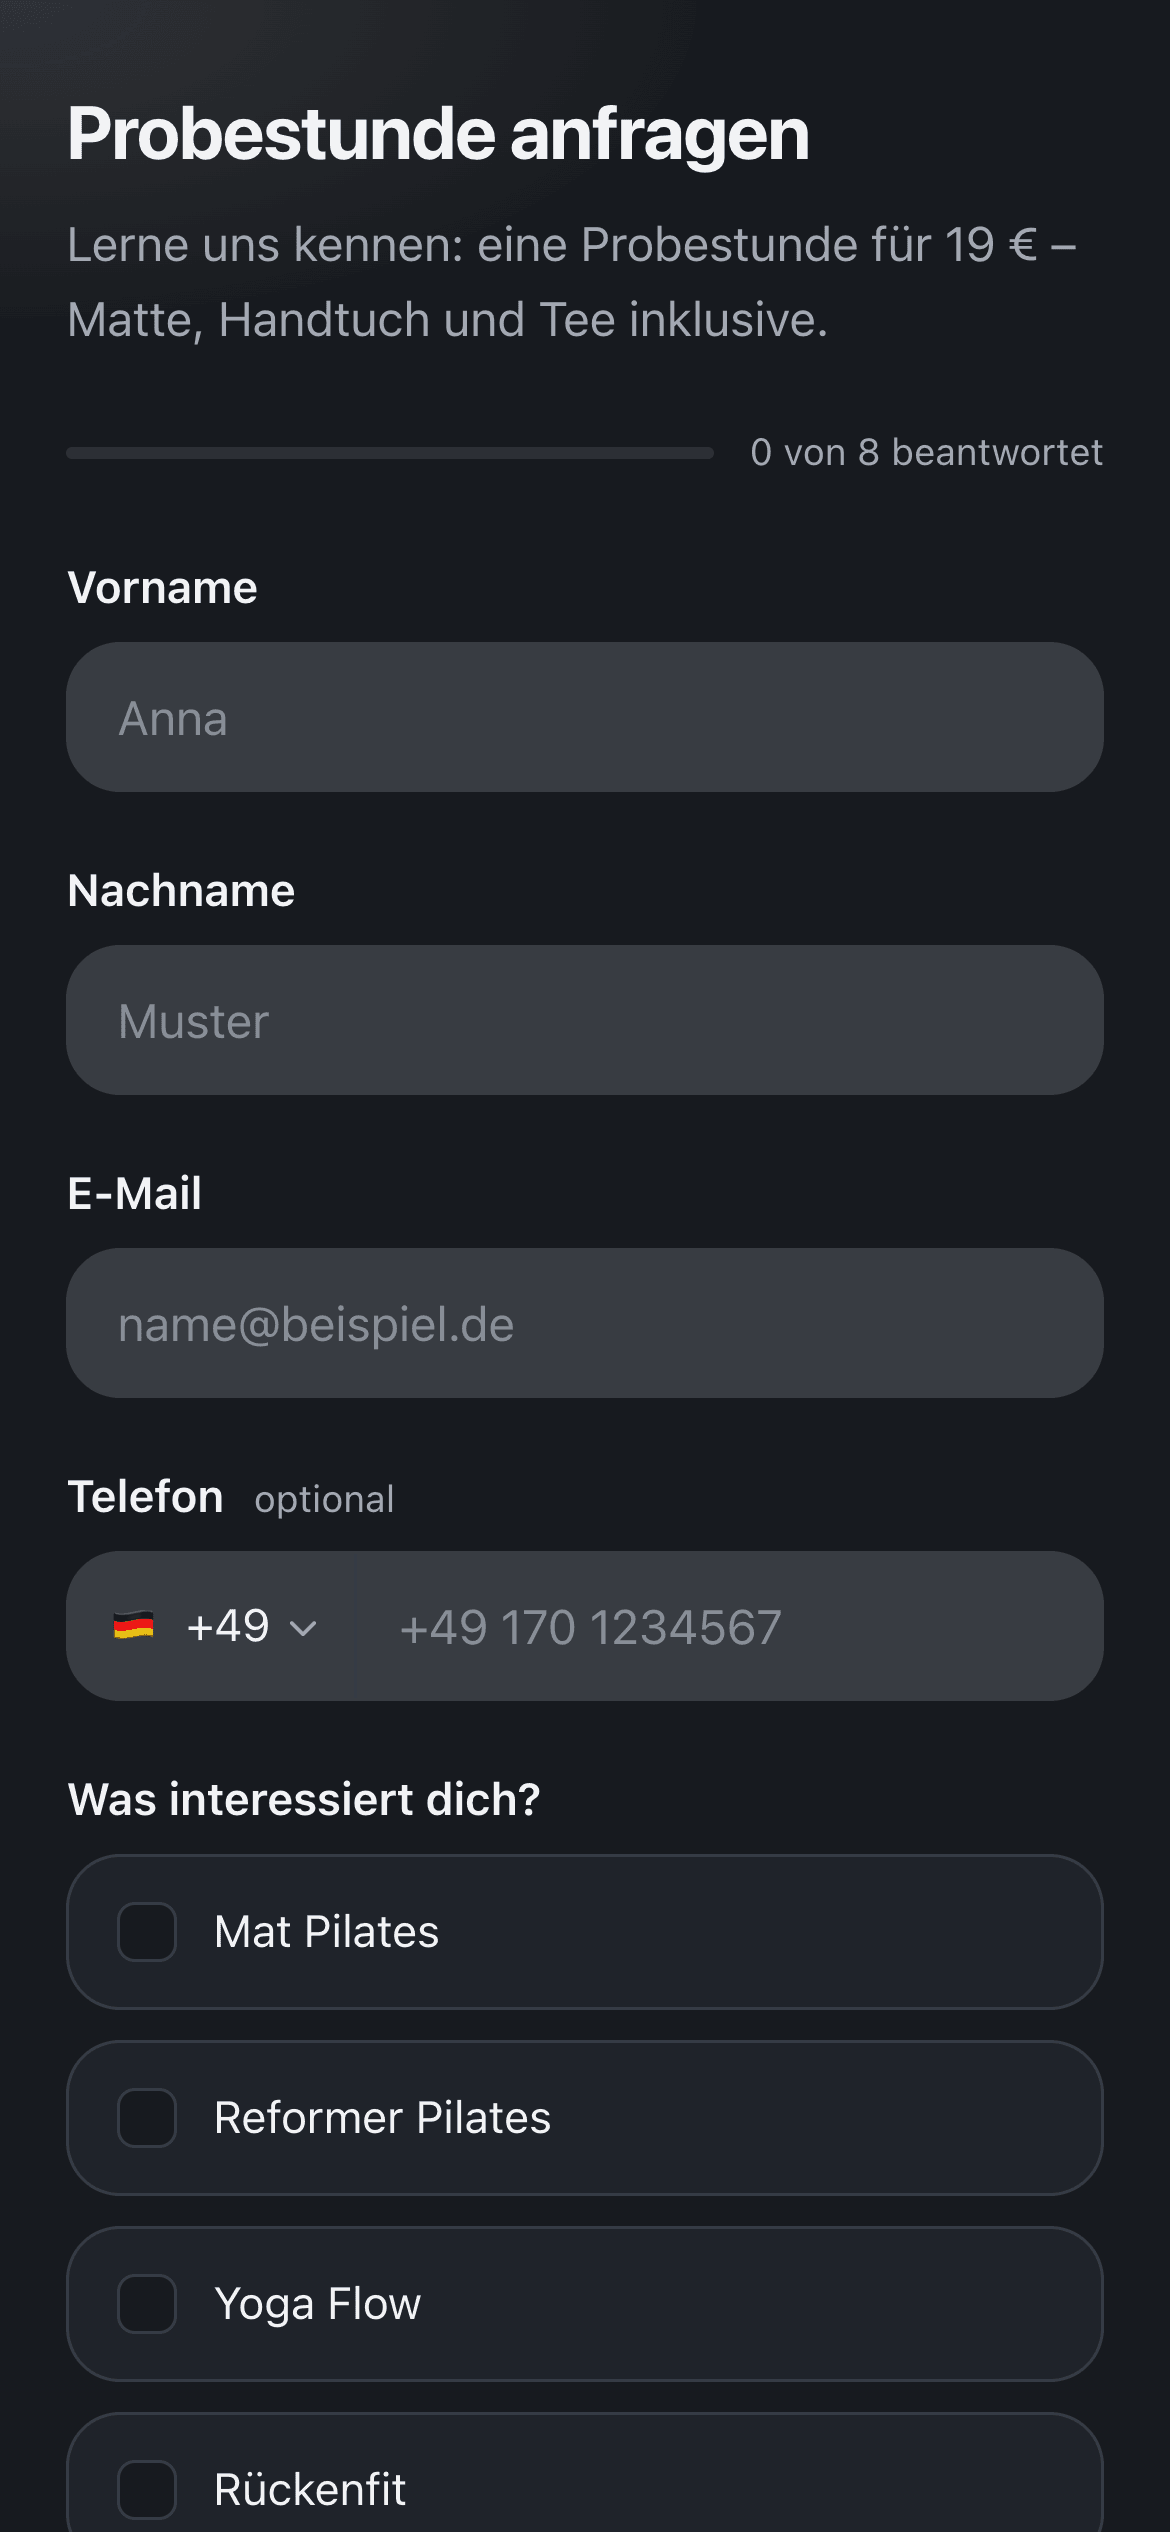
Task: Focus the Vorname input field
Action: [585, 717]
